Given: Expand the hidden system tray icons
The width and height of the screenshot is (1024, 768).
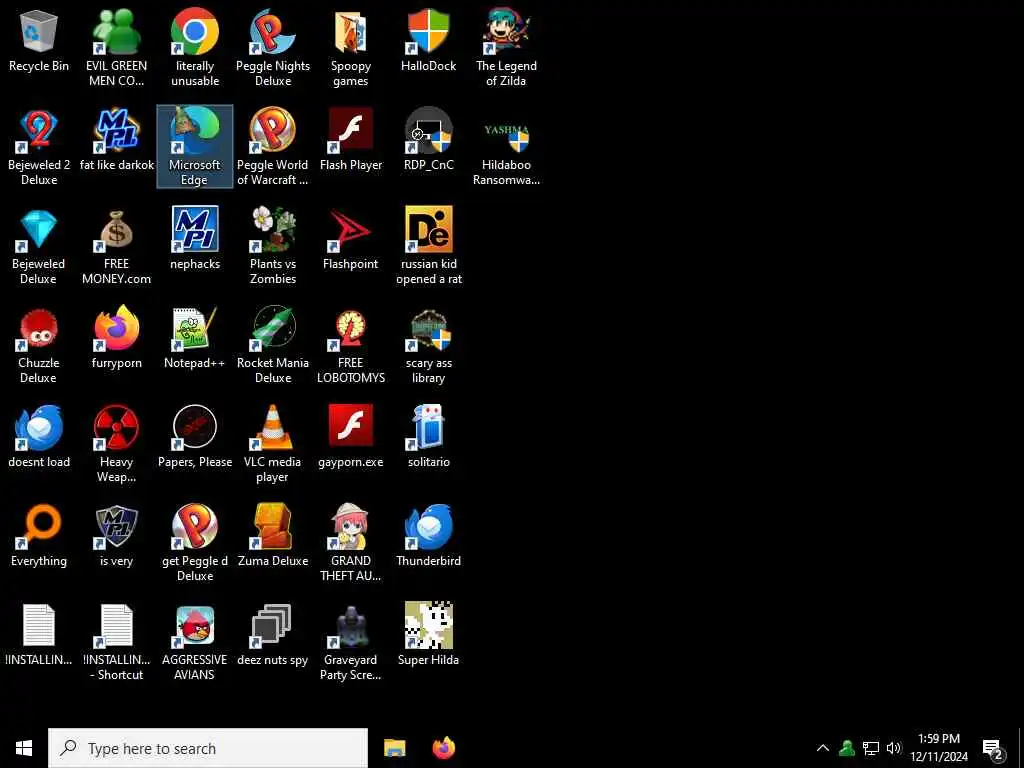Looking at the screenshot, I should point(823,748).
